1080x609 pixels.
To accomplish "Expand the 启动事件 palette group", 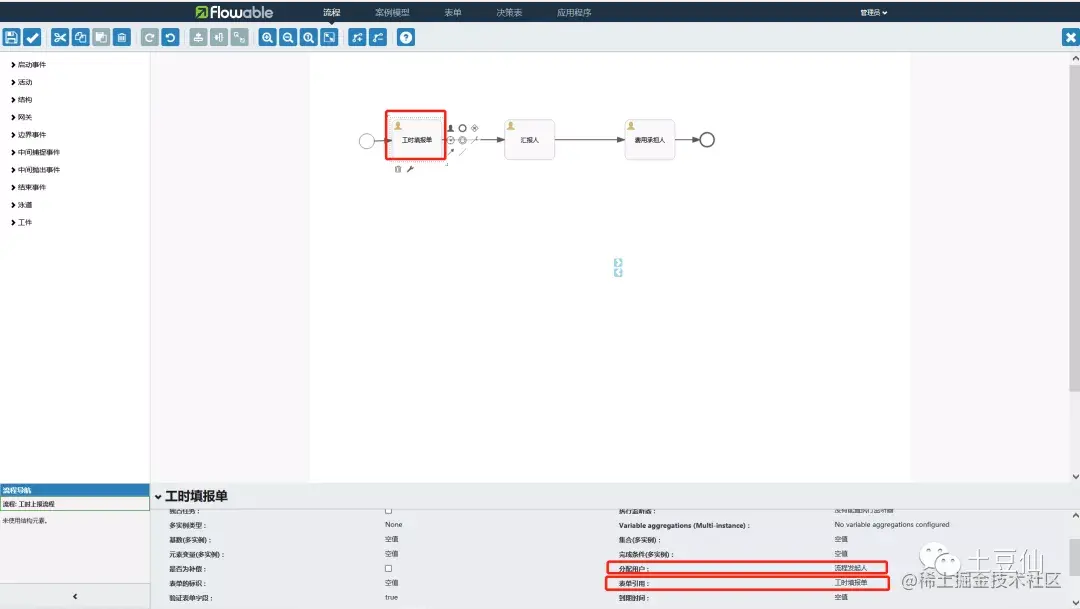I will [x=28, y=65].
